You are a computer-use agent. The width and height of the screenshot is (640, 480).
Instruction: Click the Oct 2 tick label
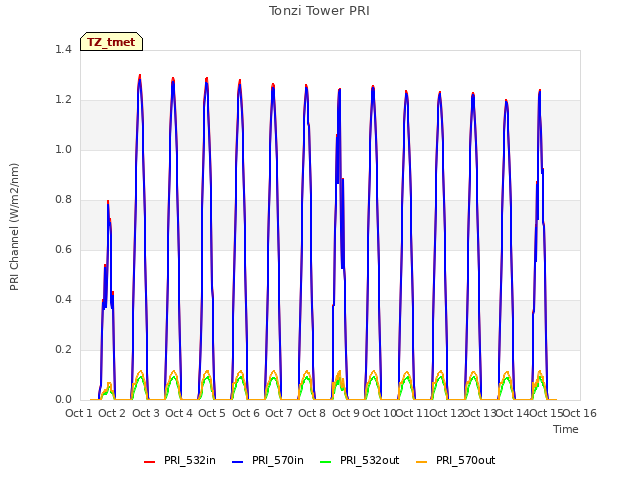[x=112, y=413]
